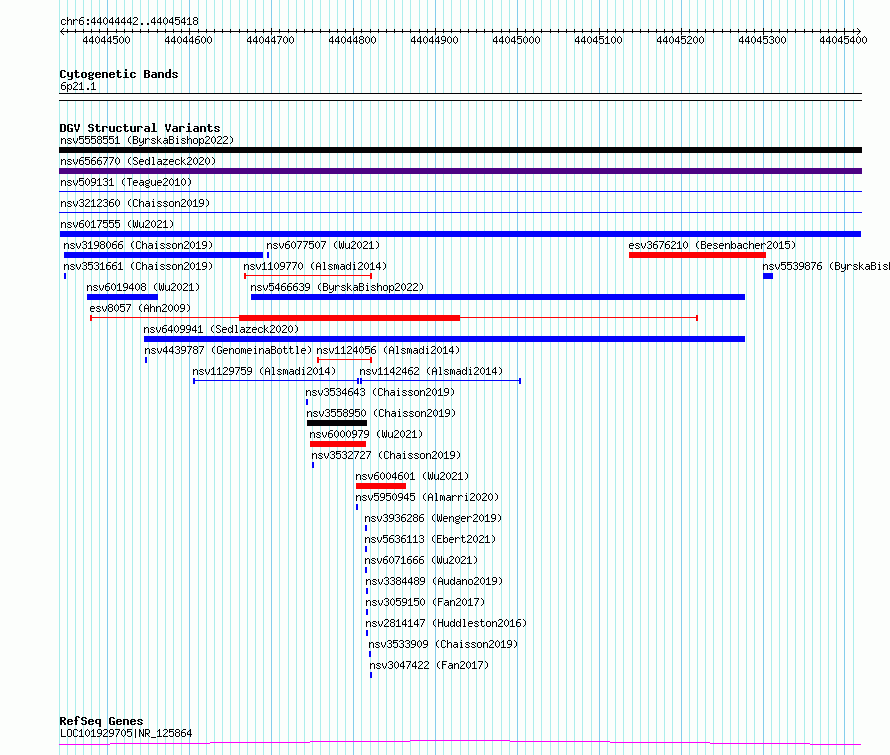
Task: Select the black nsv5558551 variant bar
Action: pos(460,150)
